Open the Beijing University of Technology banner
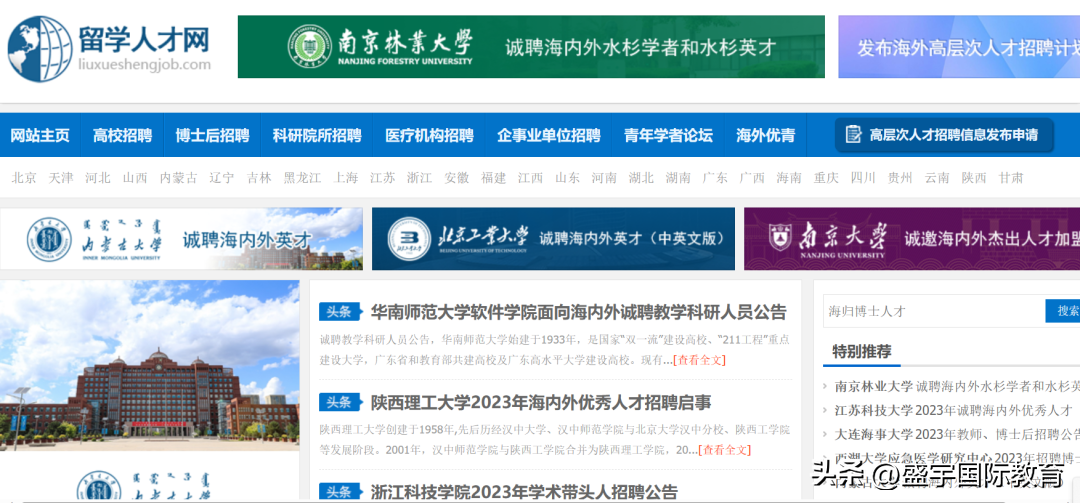The image size is (1080, 503). pyautogui.click(x=553, y=238)
